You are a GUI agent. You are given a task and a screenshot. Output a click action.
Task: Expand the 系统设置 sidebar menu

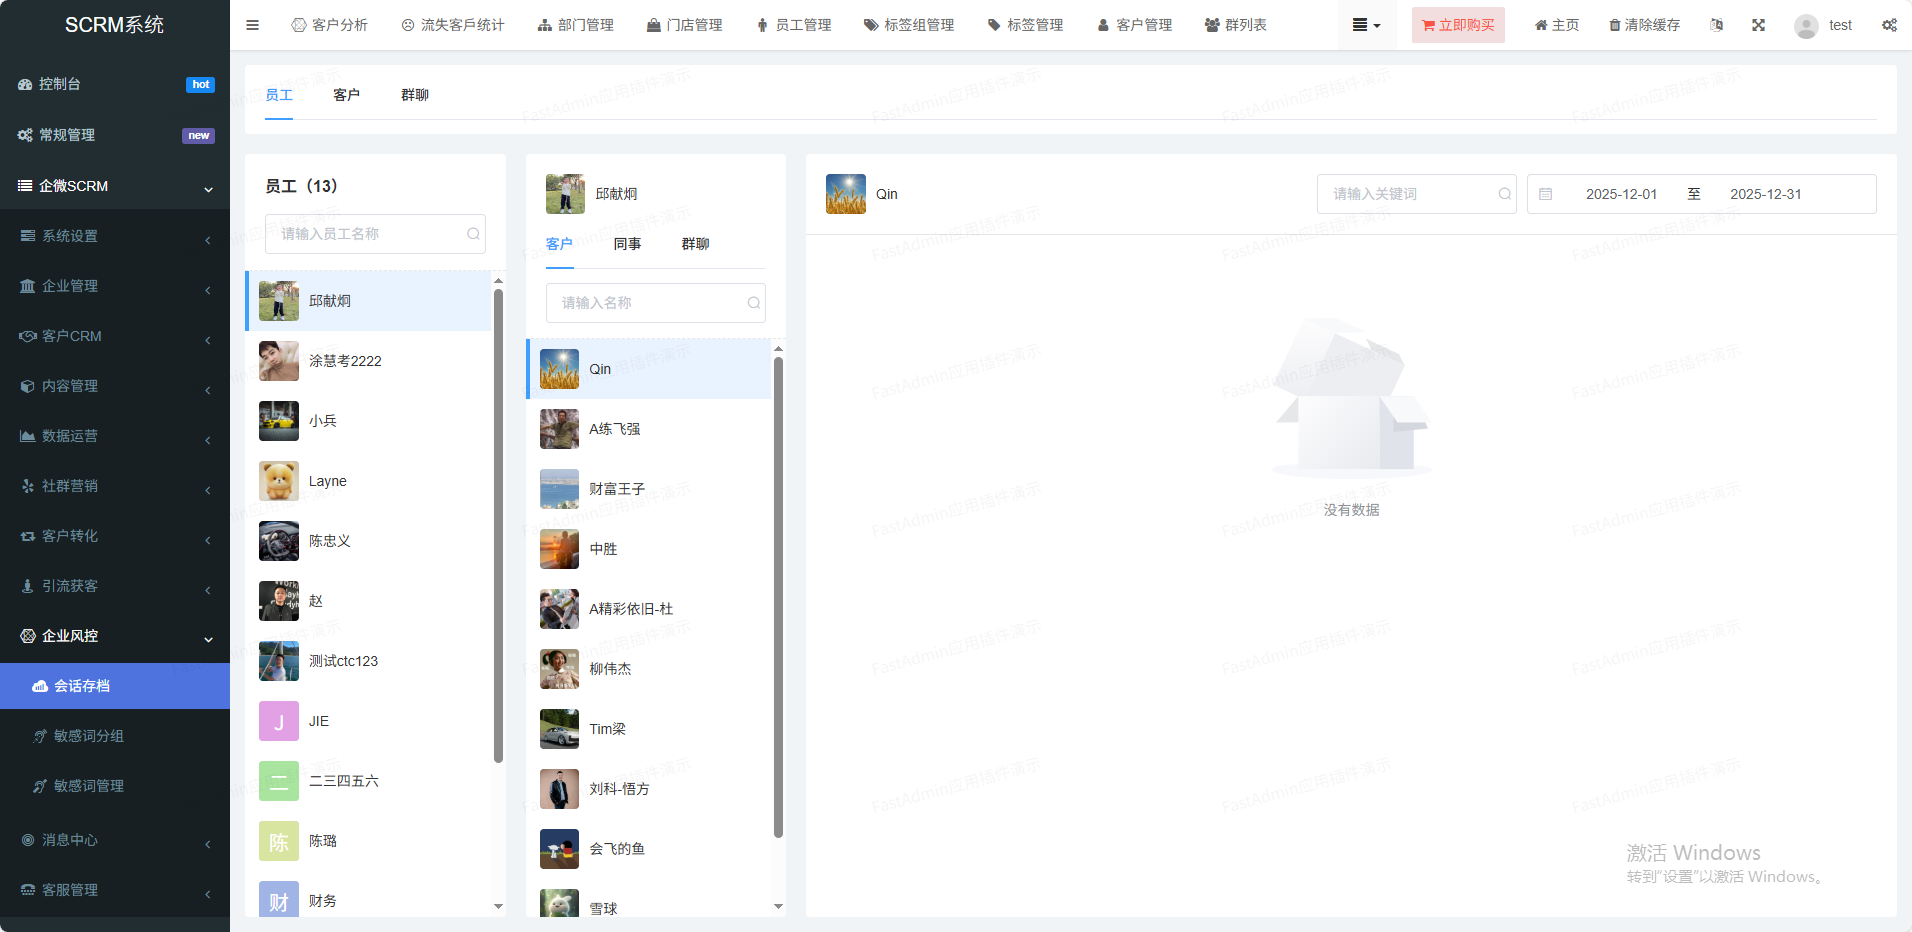115,236
